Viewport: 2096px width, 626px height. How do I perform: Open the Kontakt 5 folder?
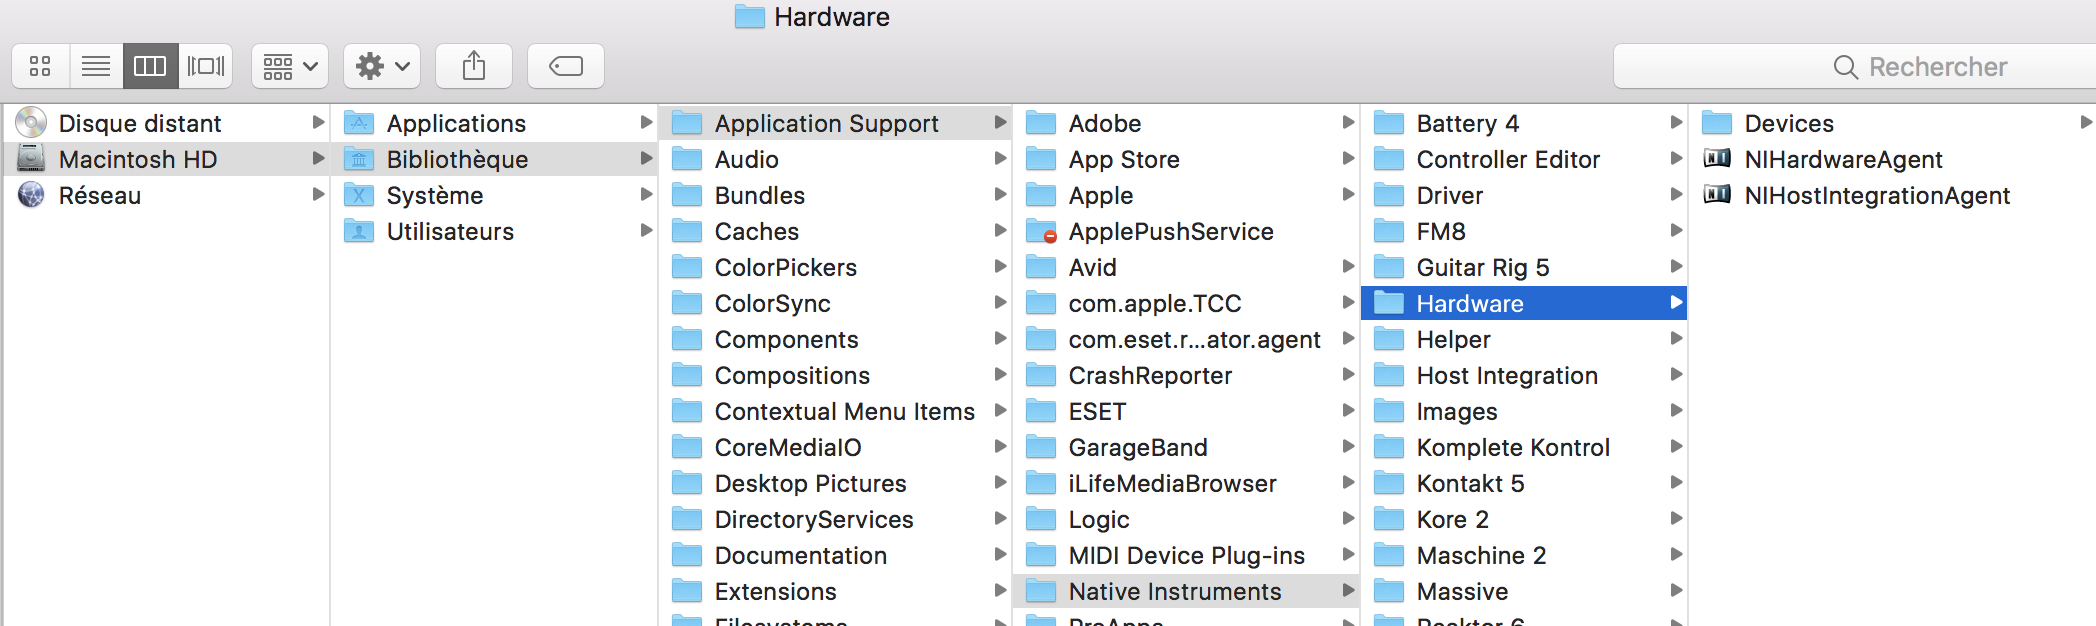point(1524,483)
